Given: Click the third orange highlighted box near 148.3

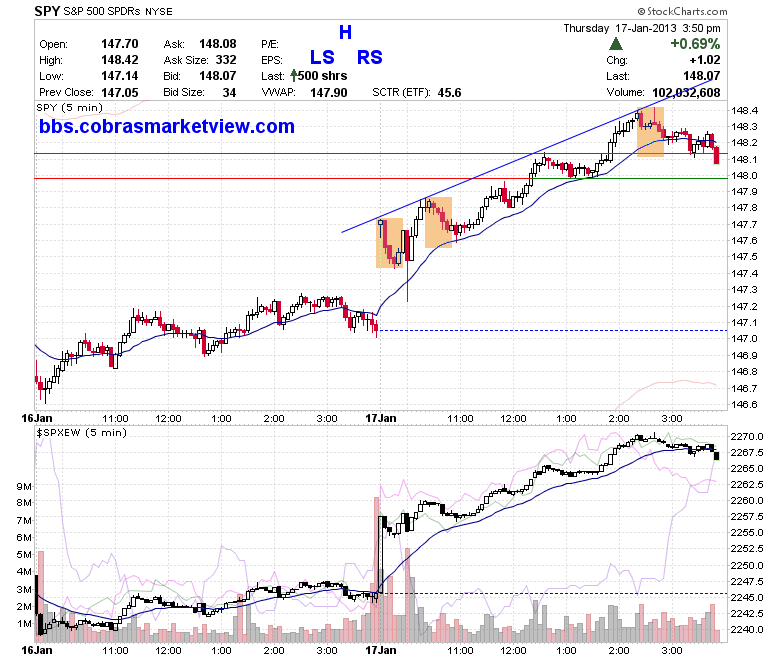Looking at the screenshot, I should click(650, 132).
